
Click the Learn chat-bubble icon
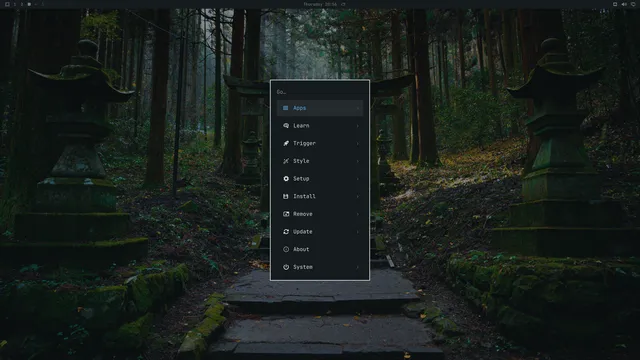(x=286, y=126)
